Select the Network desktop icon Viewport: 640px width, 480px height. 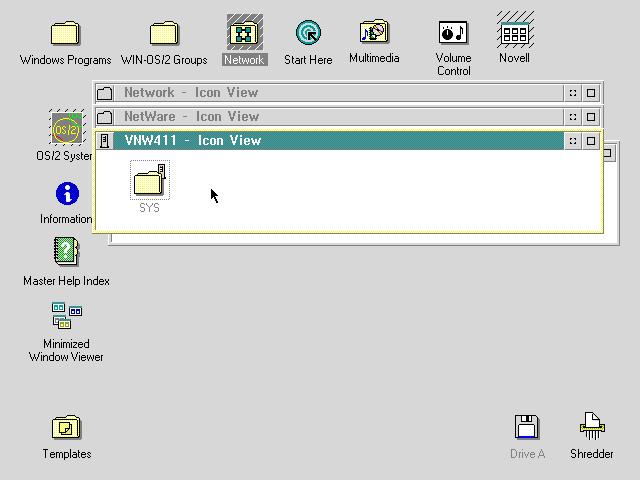(x=245, y=32)
